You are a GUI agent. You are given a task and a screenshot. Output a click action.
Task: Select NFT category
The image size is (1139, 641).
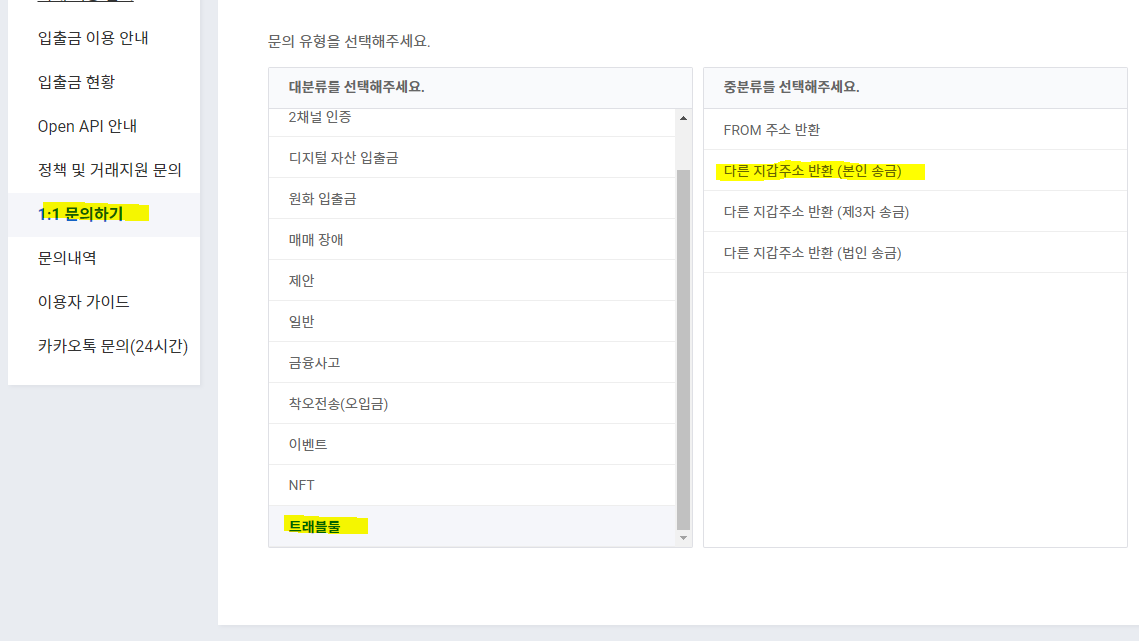(472, 485)
